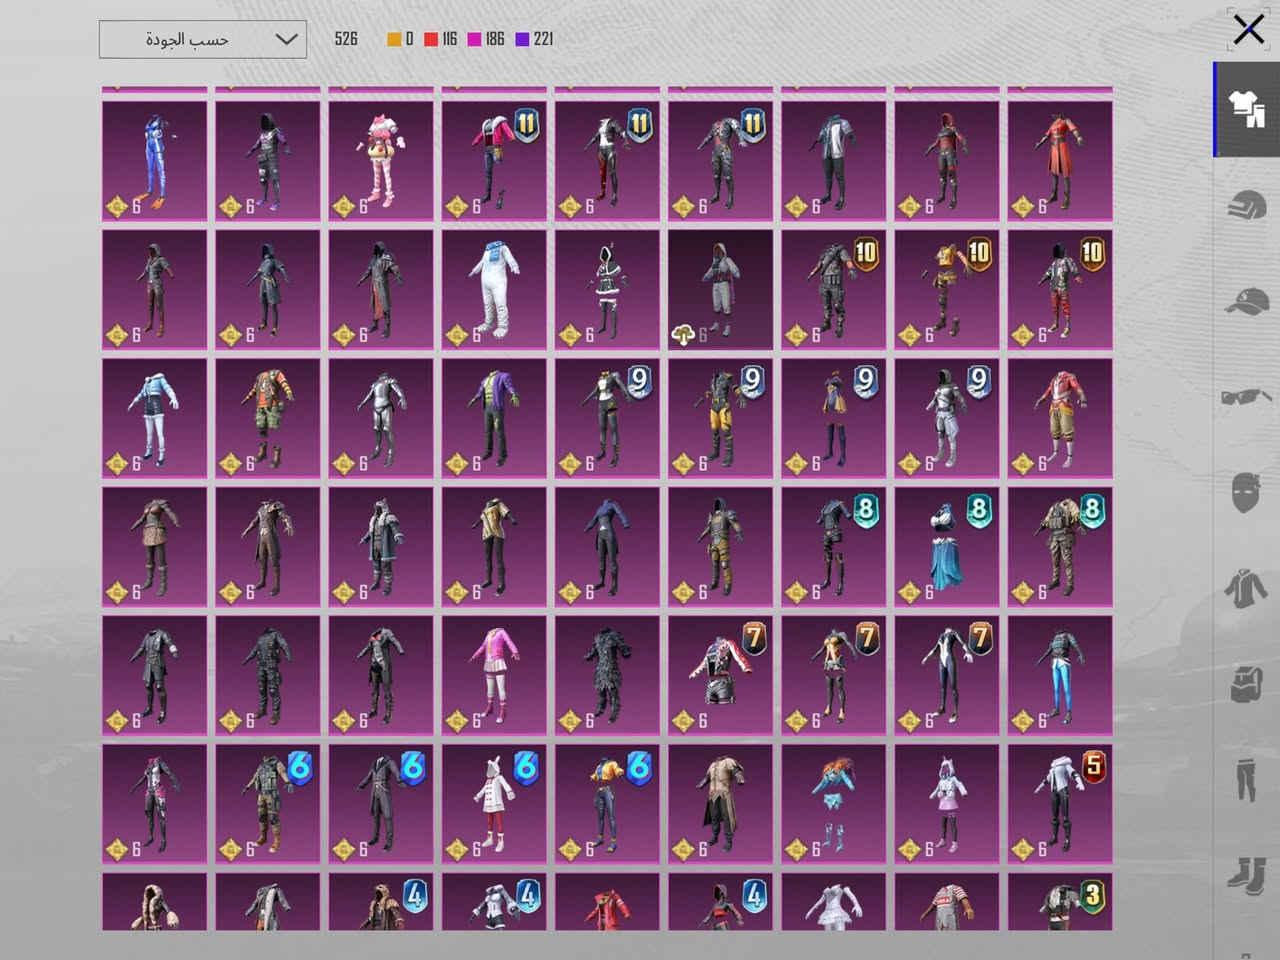Open the sort-by-quality dropdown
The height and width of the screenshot is (960, 1280).
(x=203, y=39)
